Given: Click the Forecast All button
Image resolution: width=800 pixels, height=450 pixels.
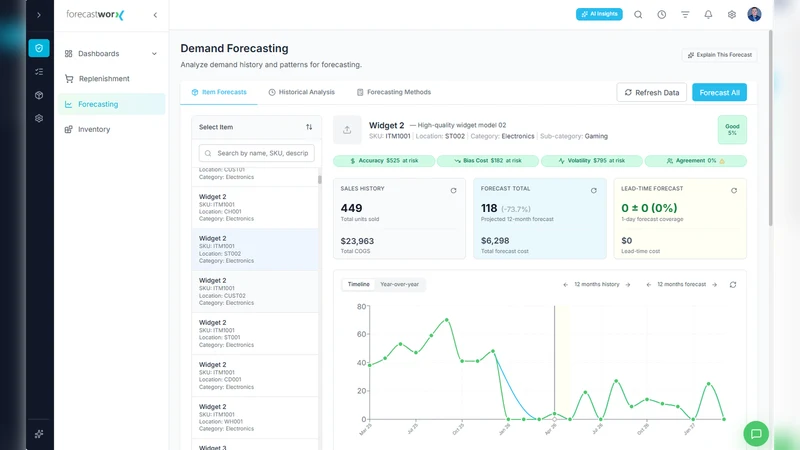Looking at the screenshot, I should point(719,92).
